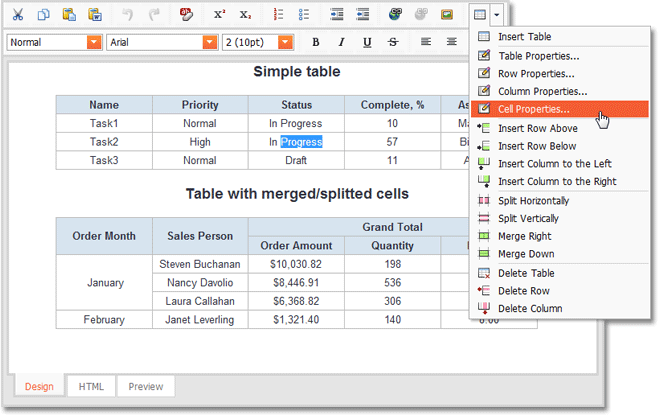
Task: Click the Insert Image icon
Action: click(x=449, y=15)
